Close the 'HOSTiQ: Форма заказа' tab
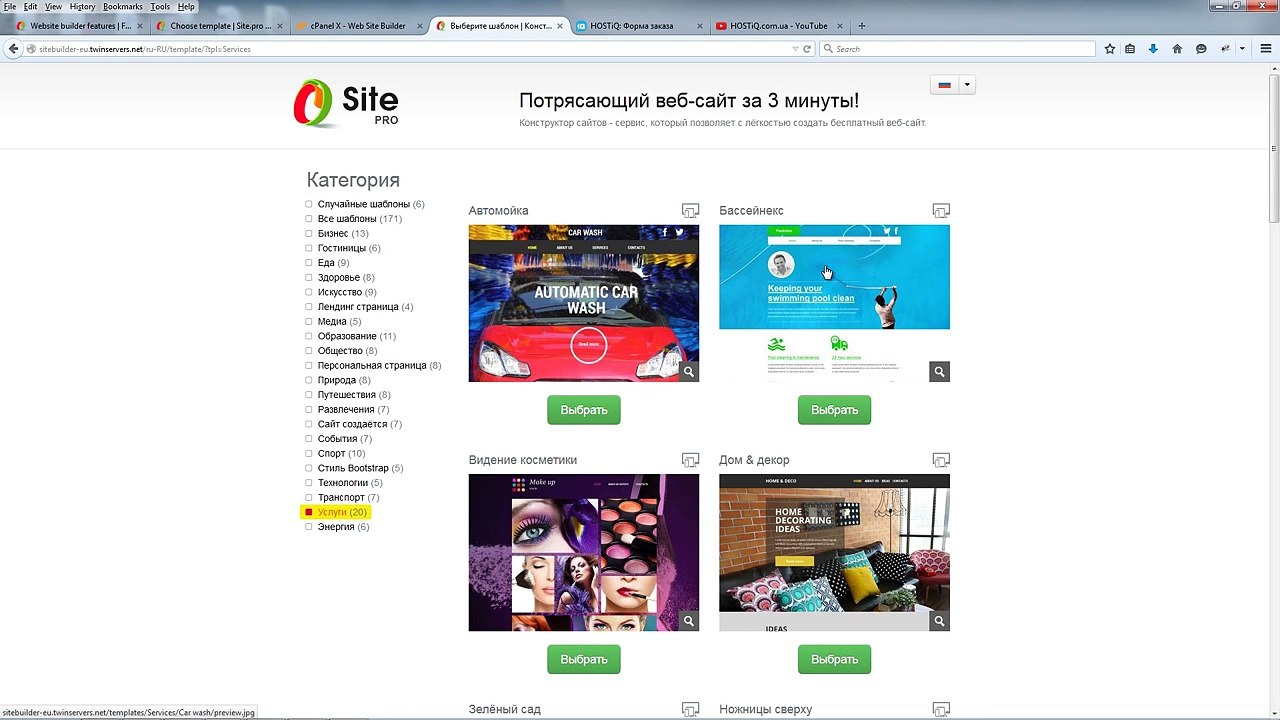Image resolution: width=1280 pixels, height=720 pixels. coord(700,26)
